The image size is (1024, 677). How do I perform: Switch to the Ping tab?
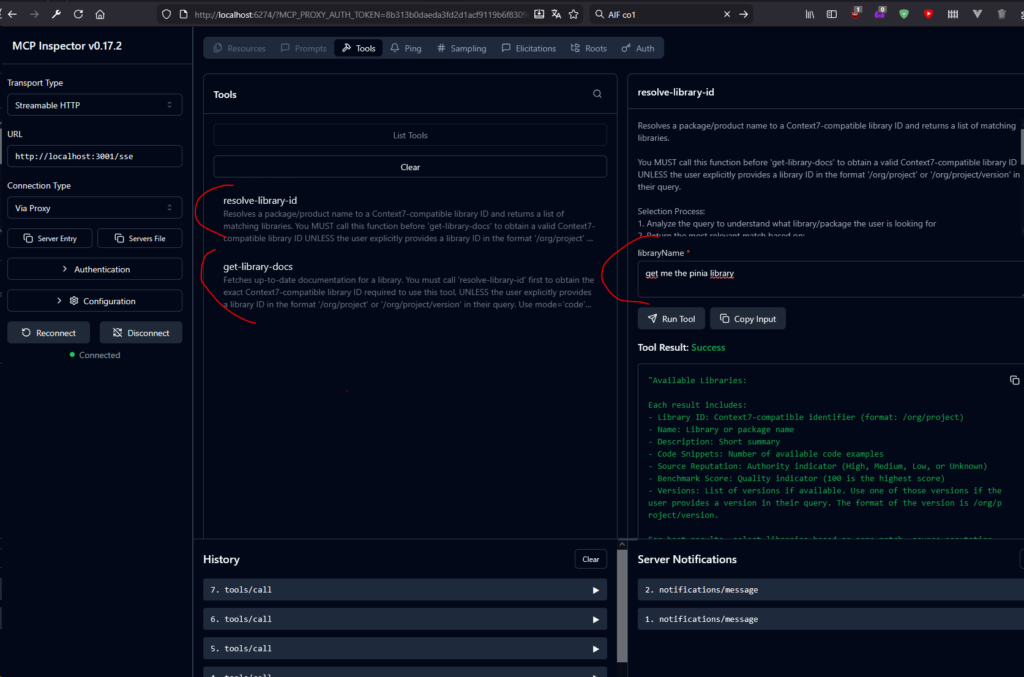[406, 48]
